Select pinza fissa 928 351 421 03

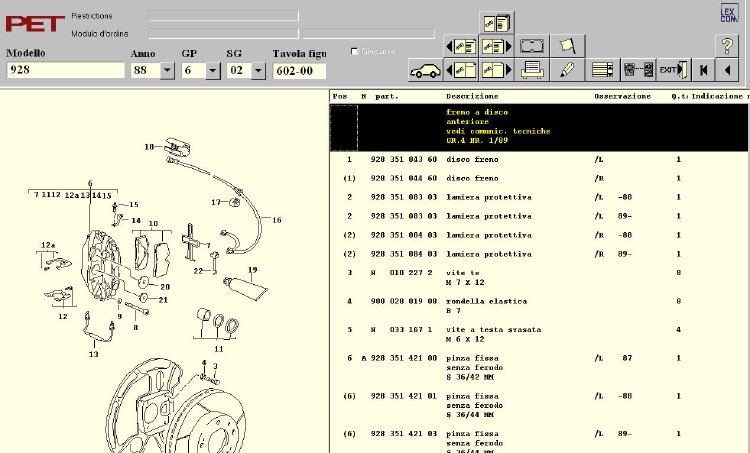click(x=539, y=442)
